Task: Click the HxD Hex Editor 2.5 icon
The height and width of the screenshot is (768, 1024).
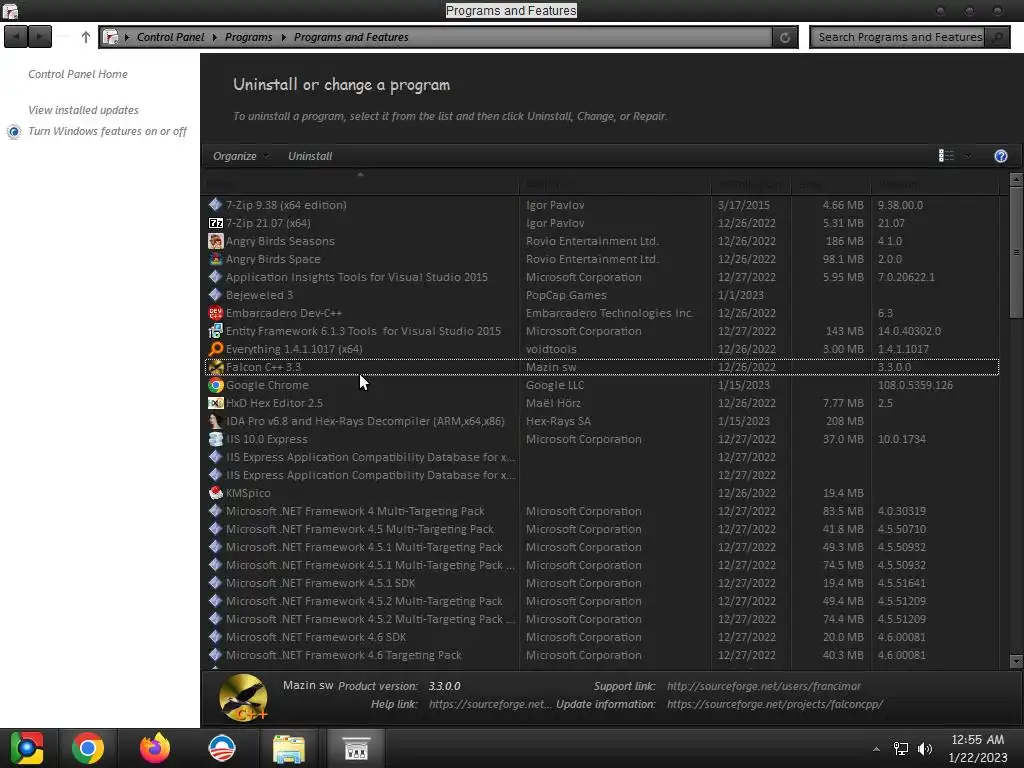Action: (216, 403)
